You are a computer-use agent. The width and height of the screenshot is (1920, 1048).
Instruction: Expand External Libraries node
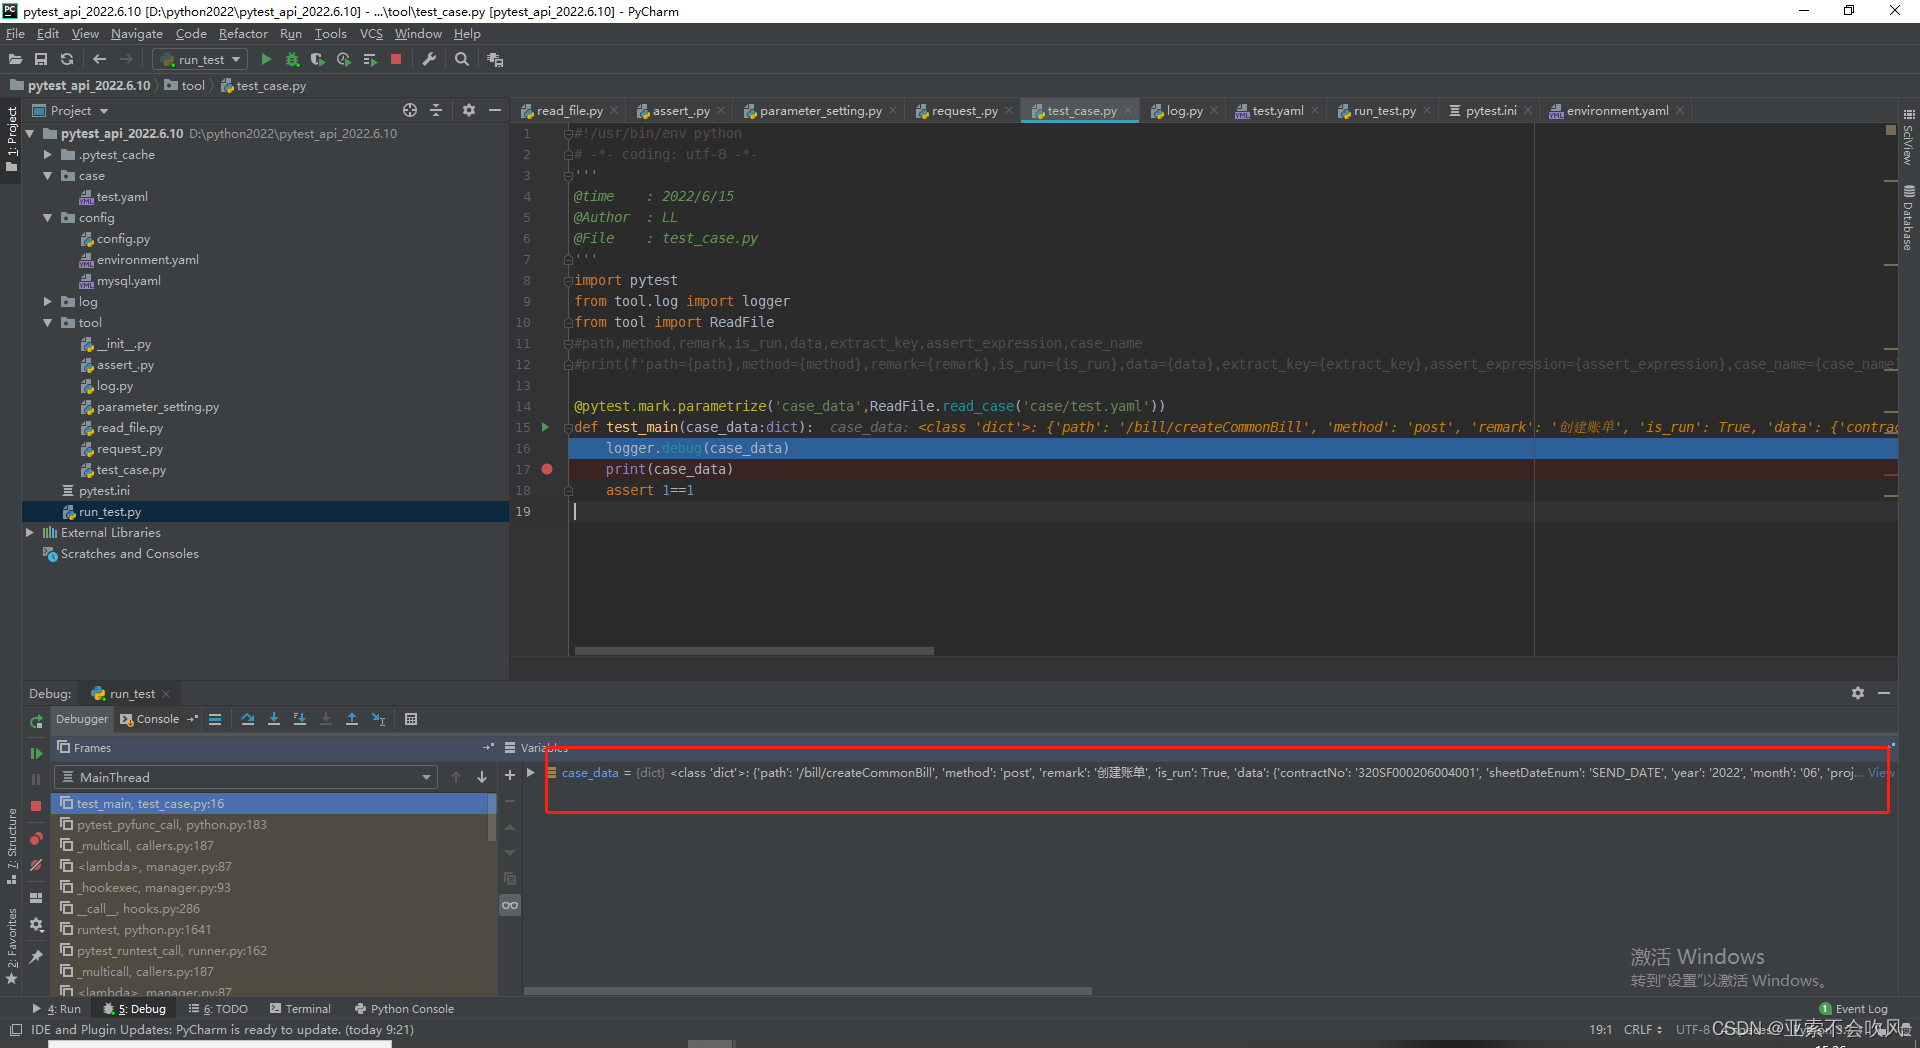[29, 533]
